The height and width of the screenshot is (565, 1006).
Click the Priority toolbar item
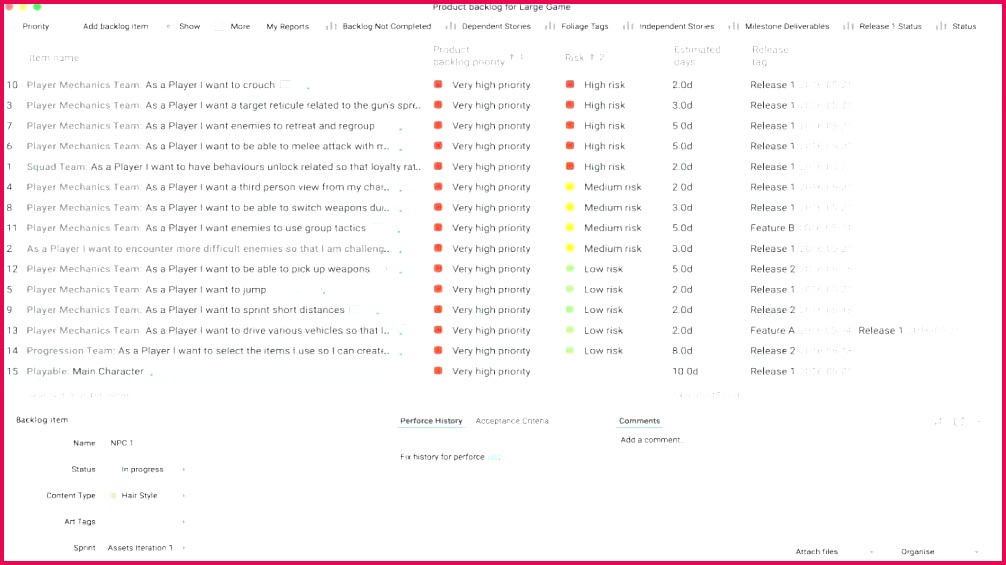pyautogui.click(x=36, y=26)
